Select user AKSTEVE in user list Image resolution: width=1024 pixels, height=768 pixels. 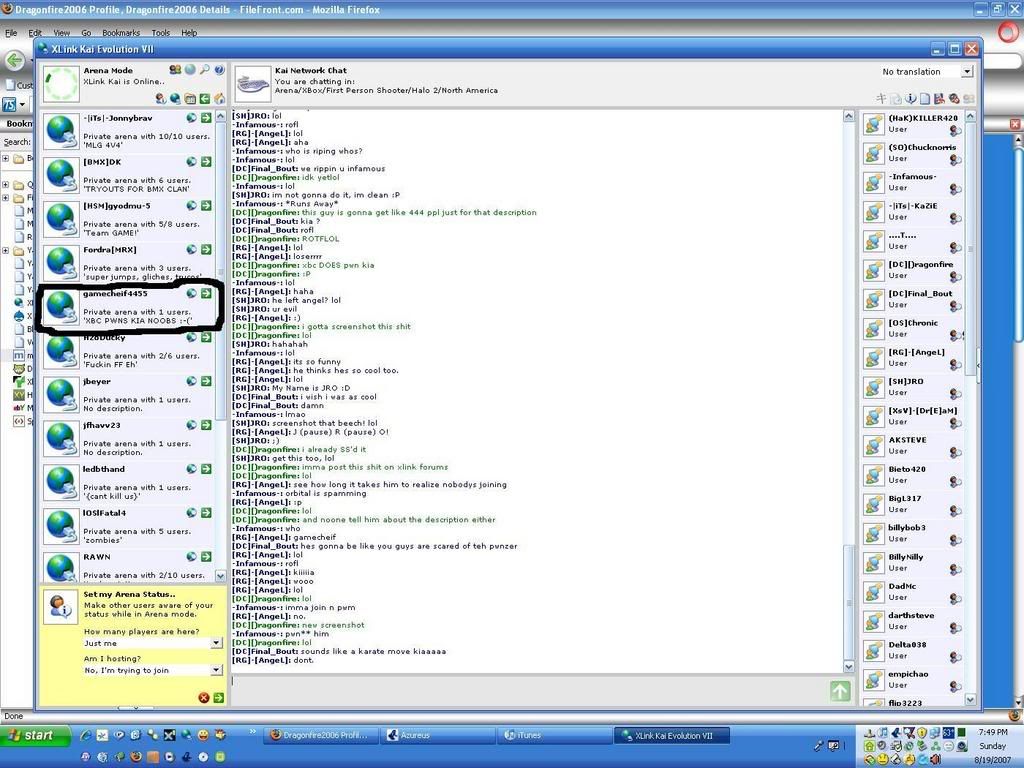(x=913, y=445)
